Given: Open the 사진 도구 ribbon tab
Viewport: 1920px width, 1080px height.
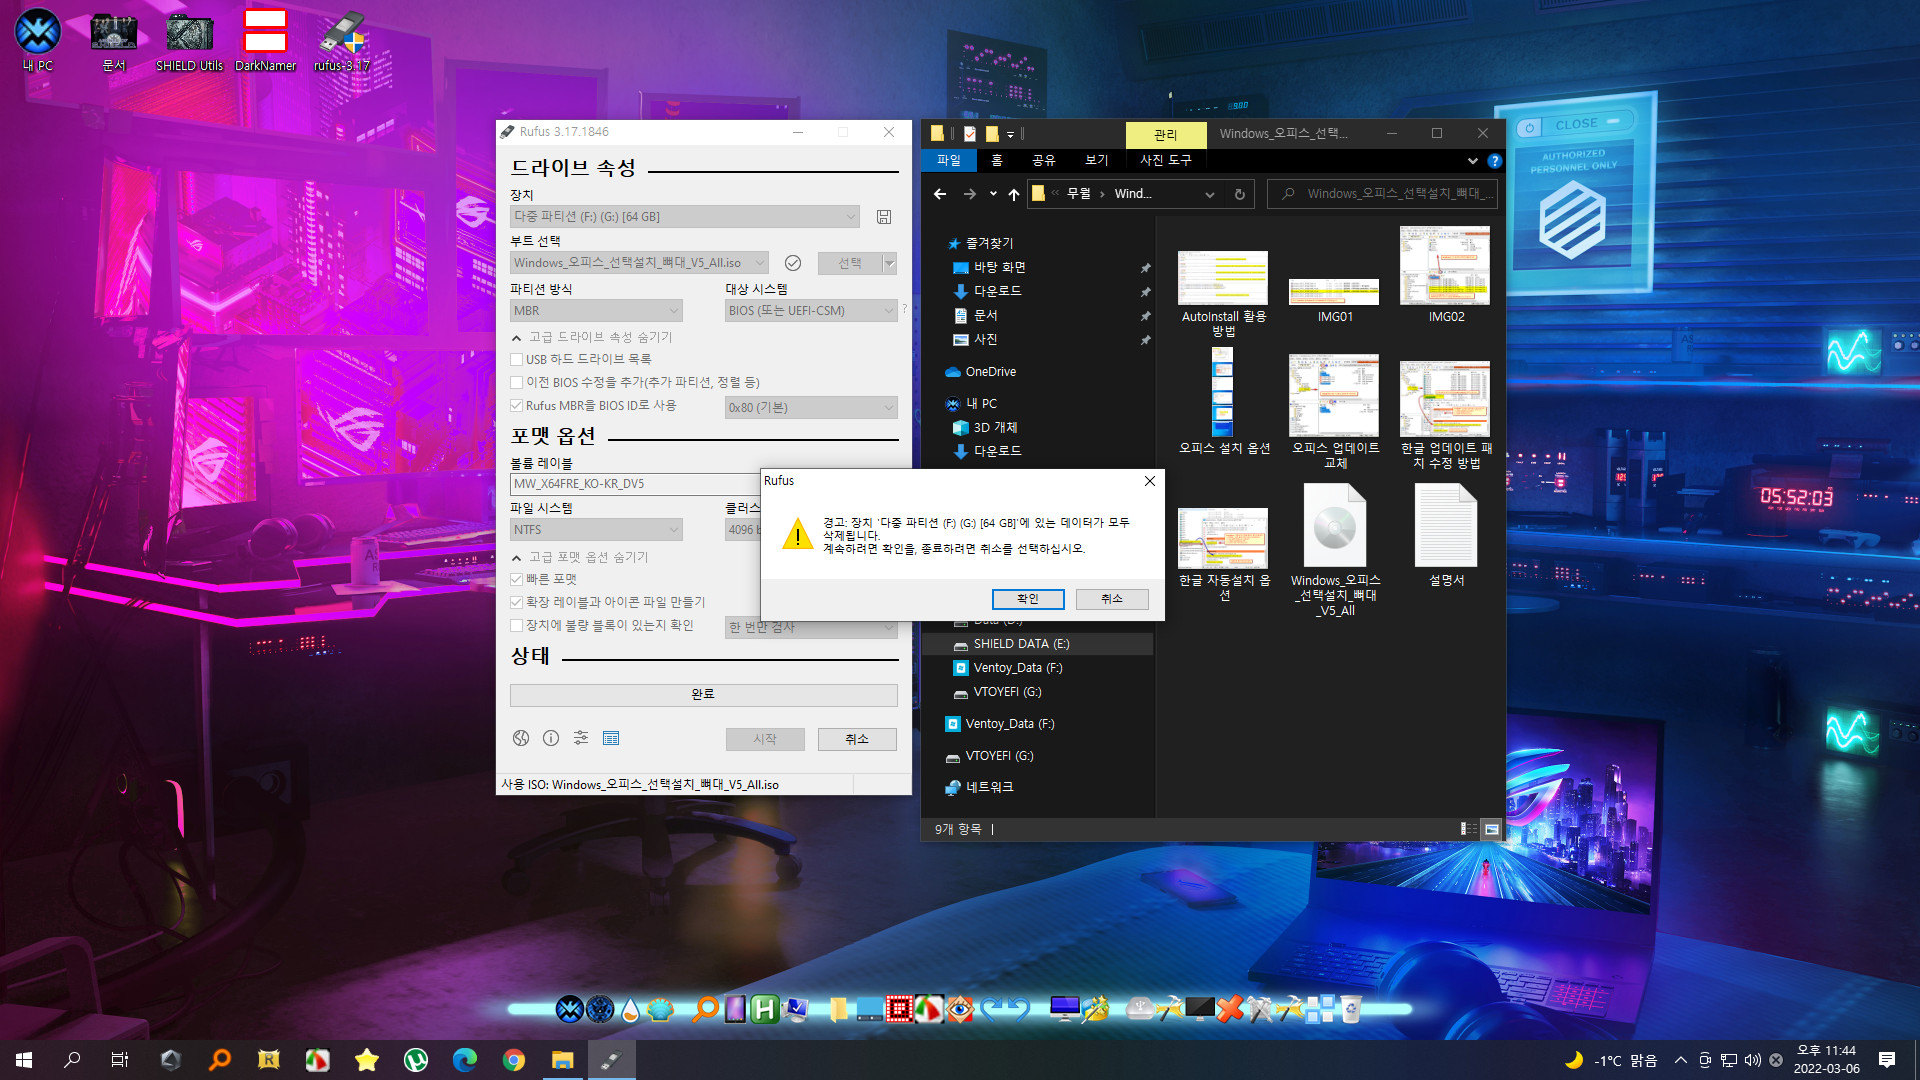Looking at the screenshot, I should coord(1166,160).
